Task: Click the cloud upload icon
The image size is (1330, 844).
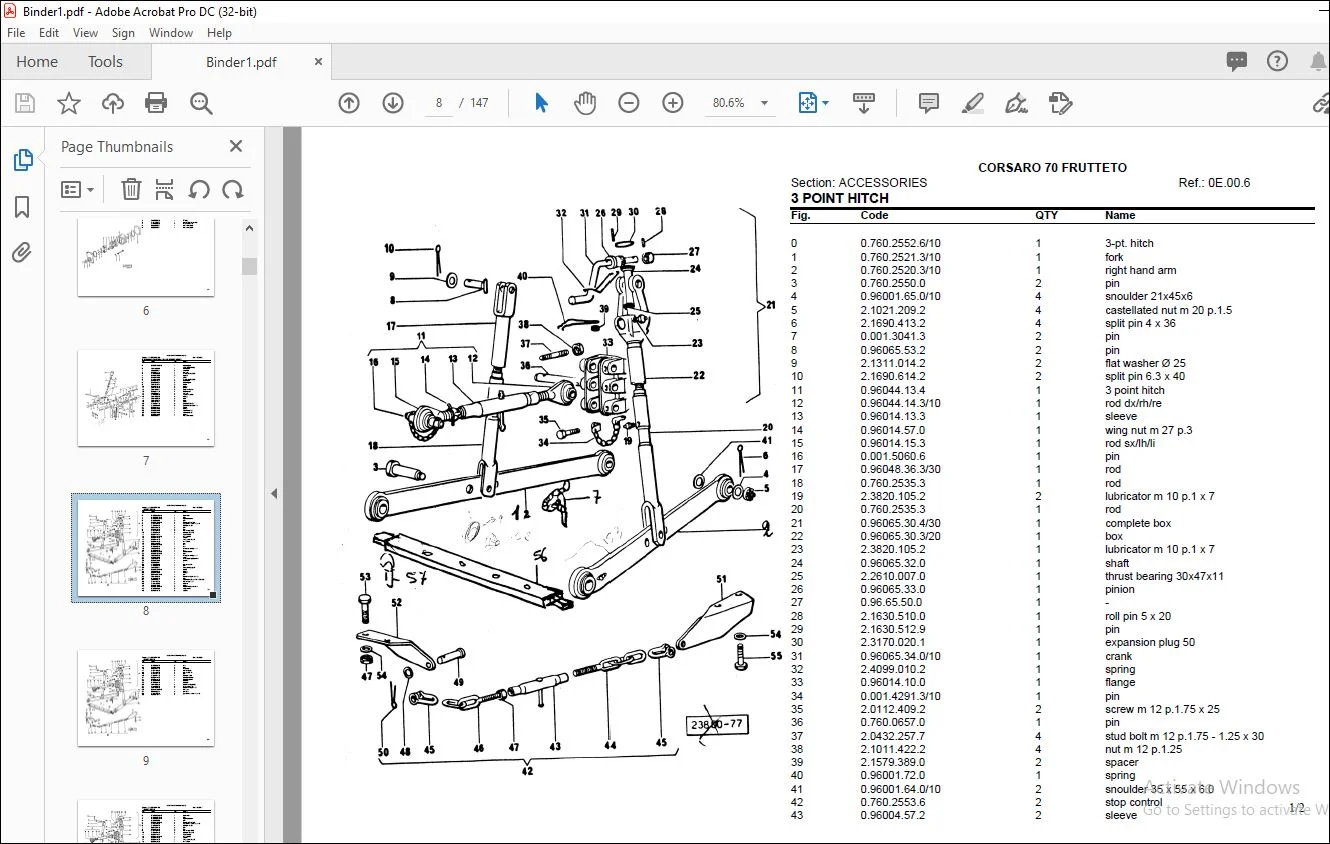Action: pos(113,103)
